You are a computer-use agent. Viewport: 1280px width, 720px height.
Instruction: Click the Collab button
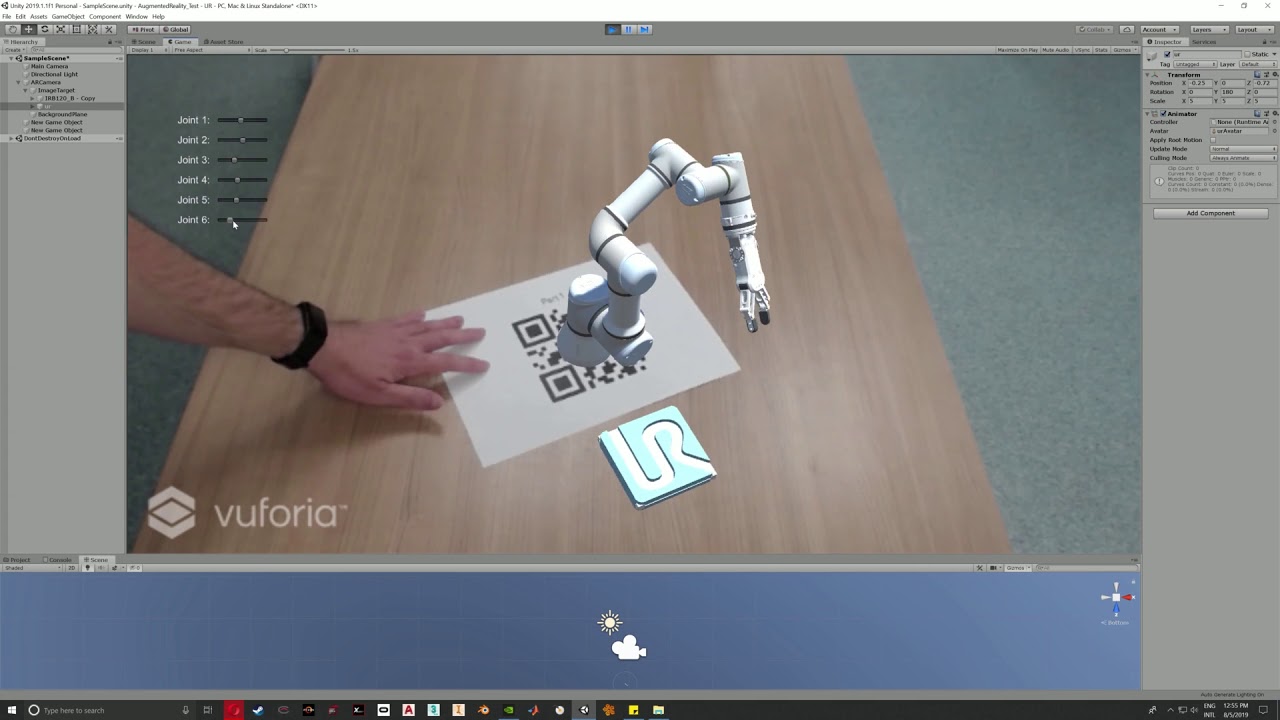1095,29
